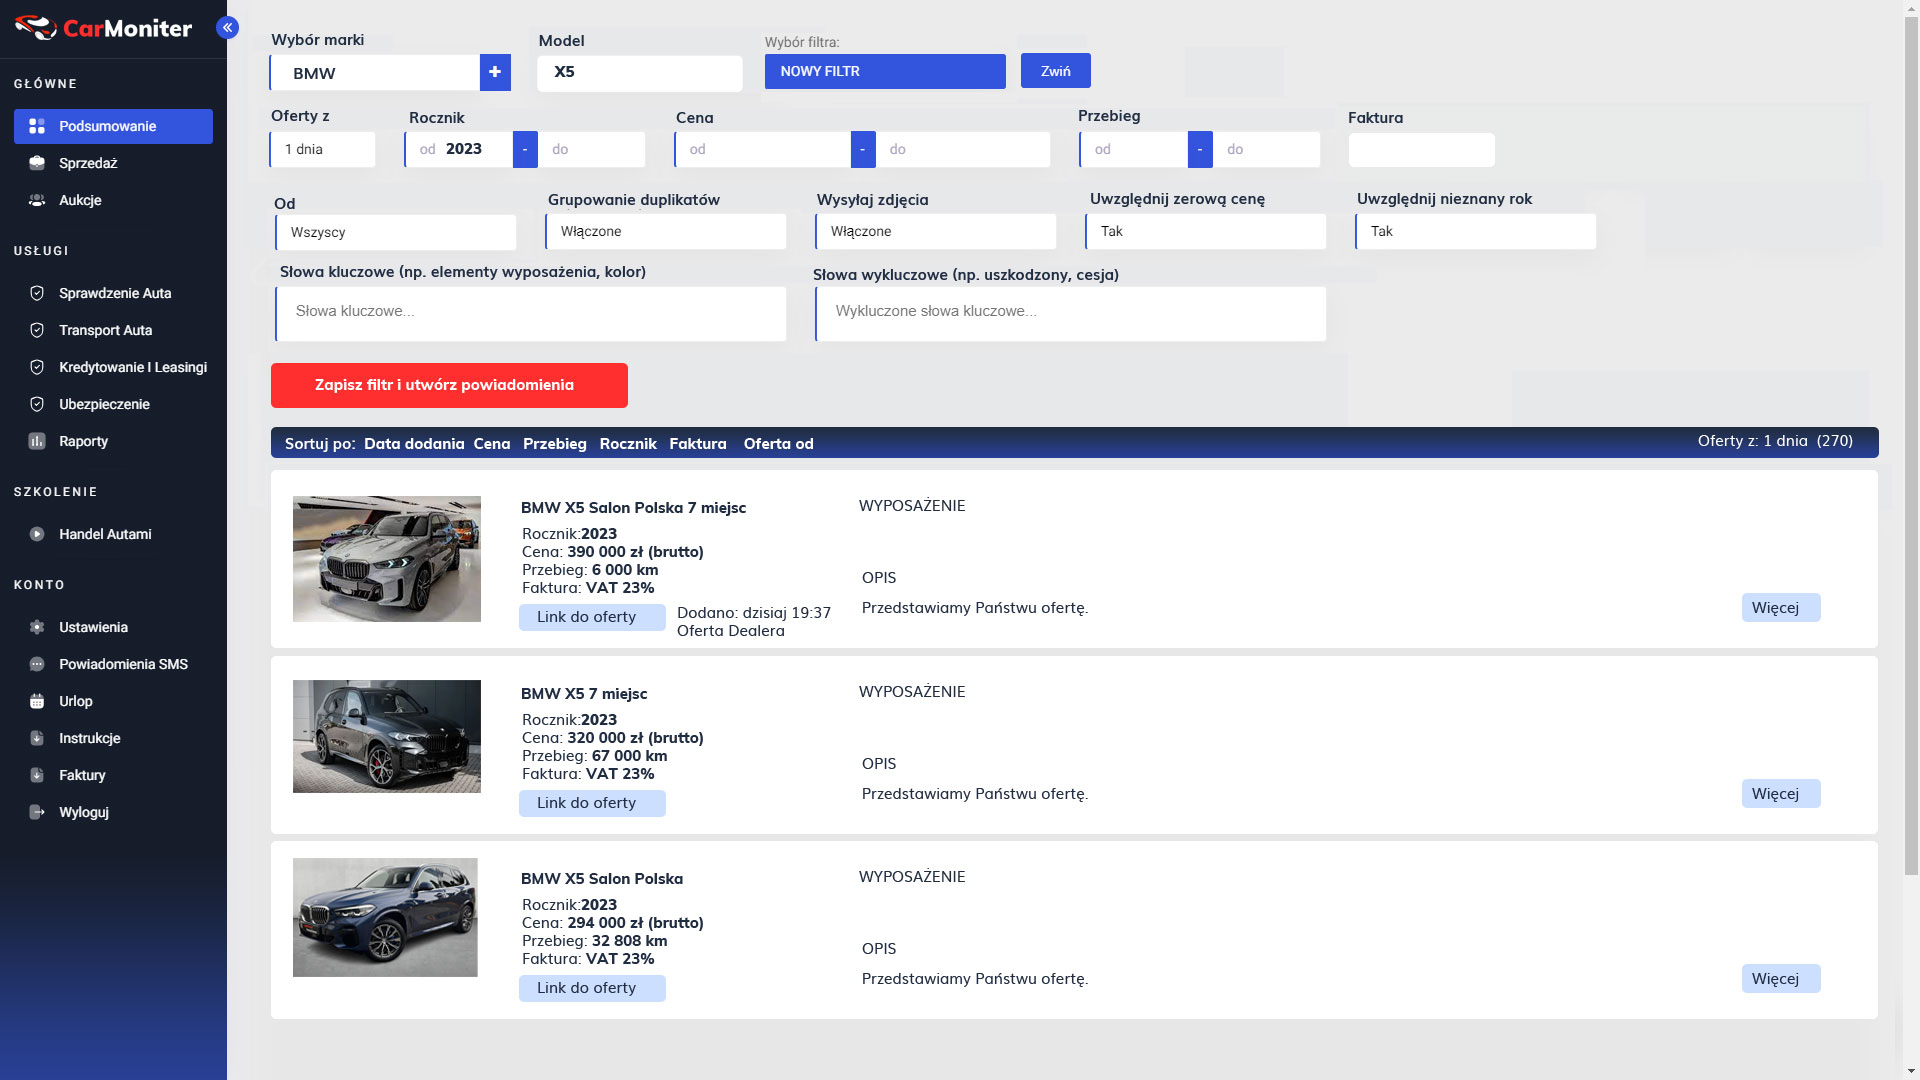This screenshot has height=1080, width=1920.
Task: Click the Ustawienia gear icon
Action: point(37,627)
